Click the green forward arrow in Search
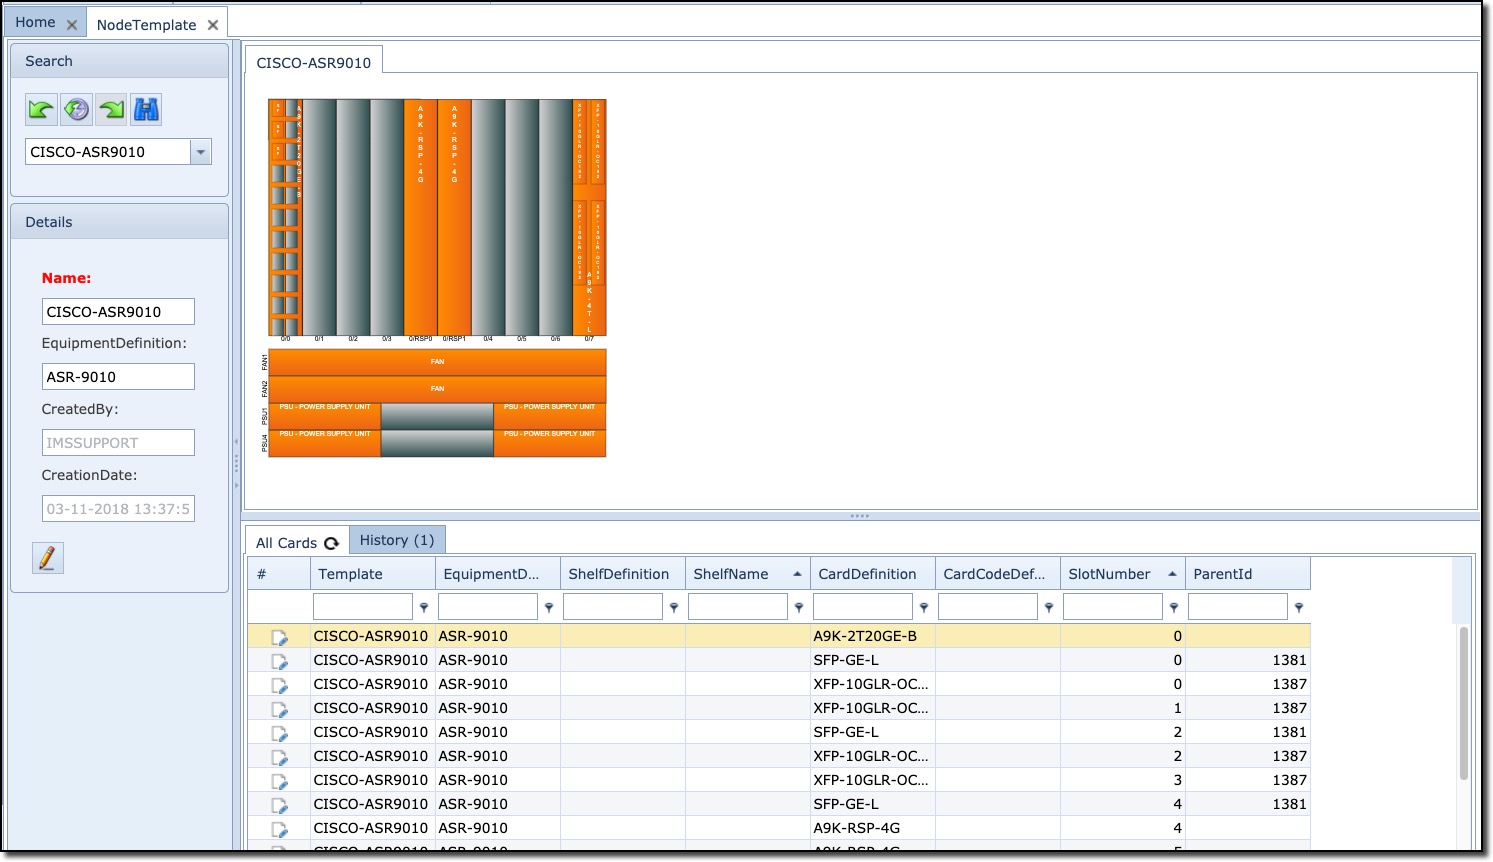 point(112,110)
